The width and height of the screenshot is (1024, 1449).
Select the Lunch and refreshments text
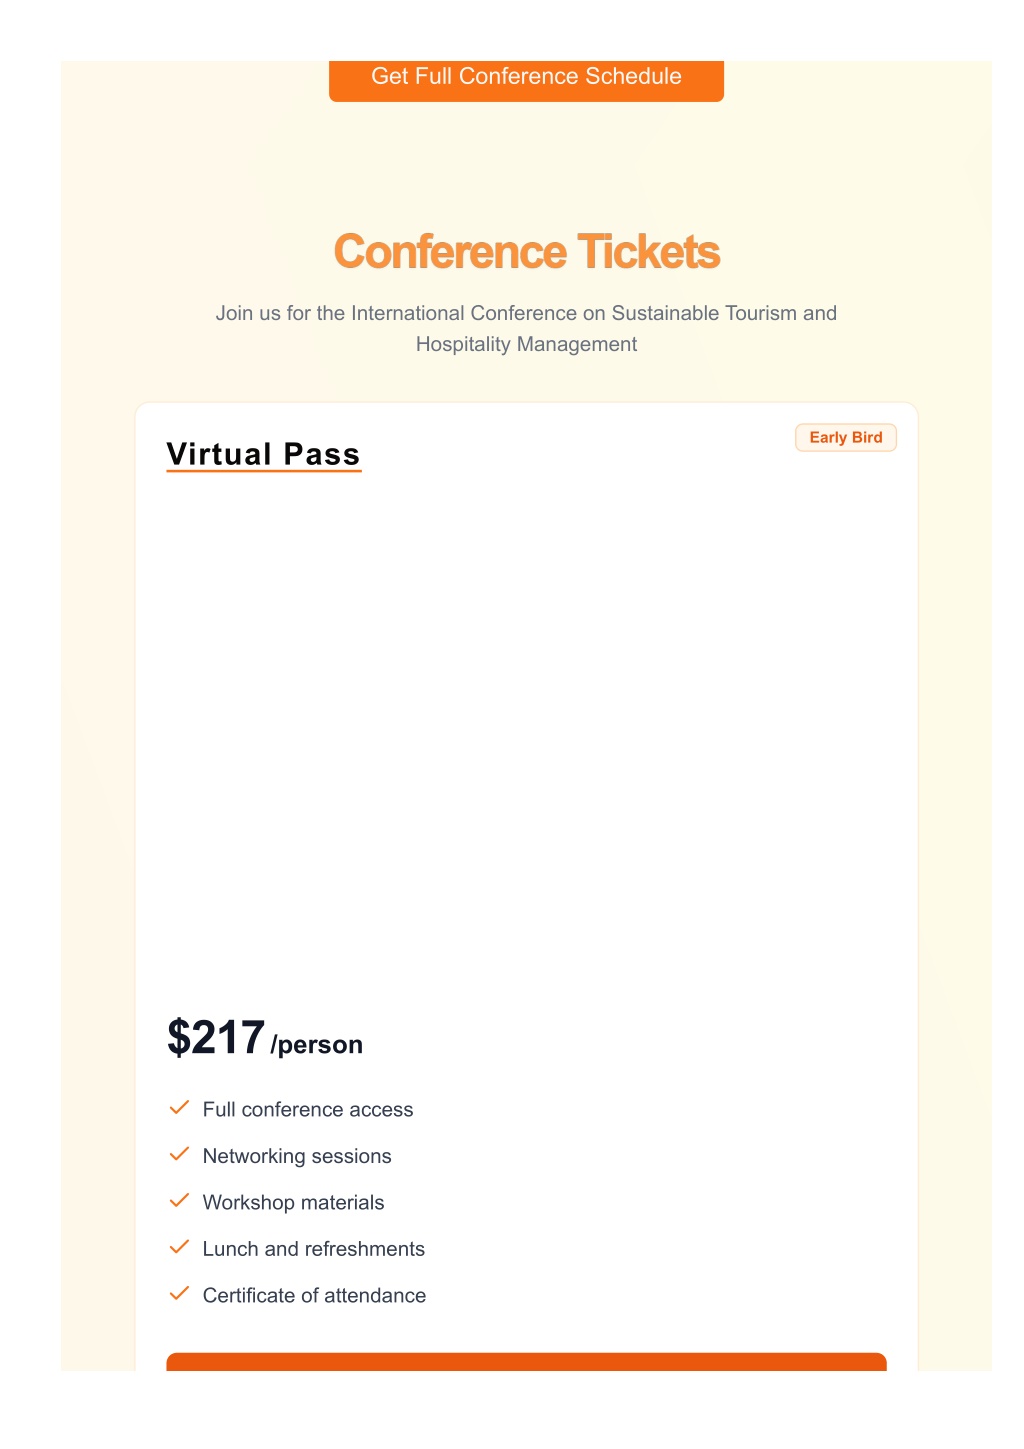click(314, 1249)
